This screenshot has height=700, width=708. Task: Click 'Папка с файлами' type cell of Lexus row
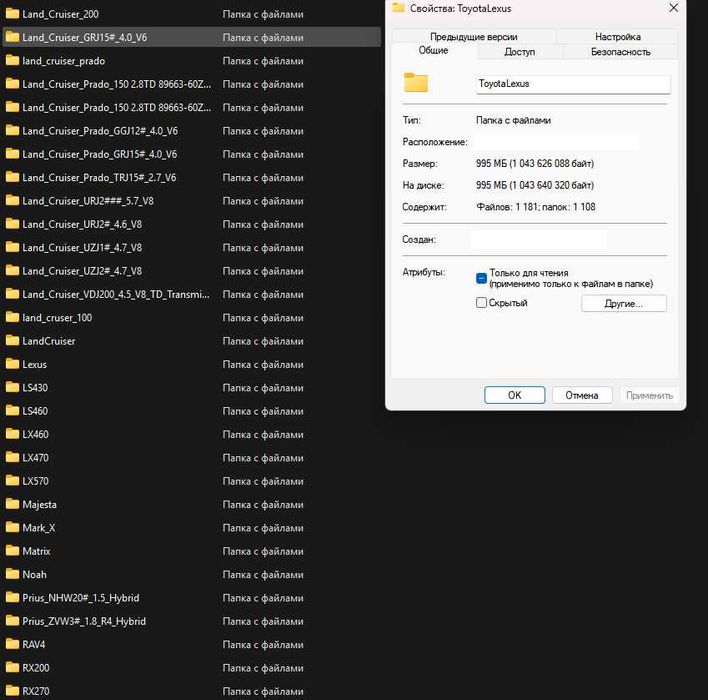(x=263, y=364)
